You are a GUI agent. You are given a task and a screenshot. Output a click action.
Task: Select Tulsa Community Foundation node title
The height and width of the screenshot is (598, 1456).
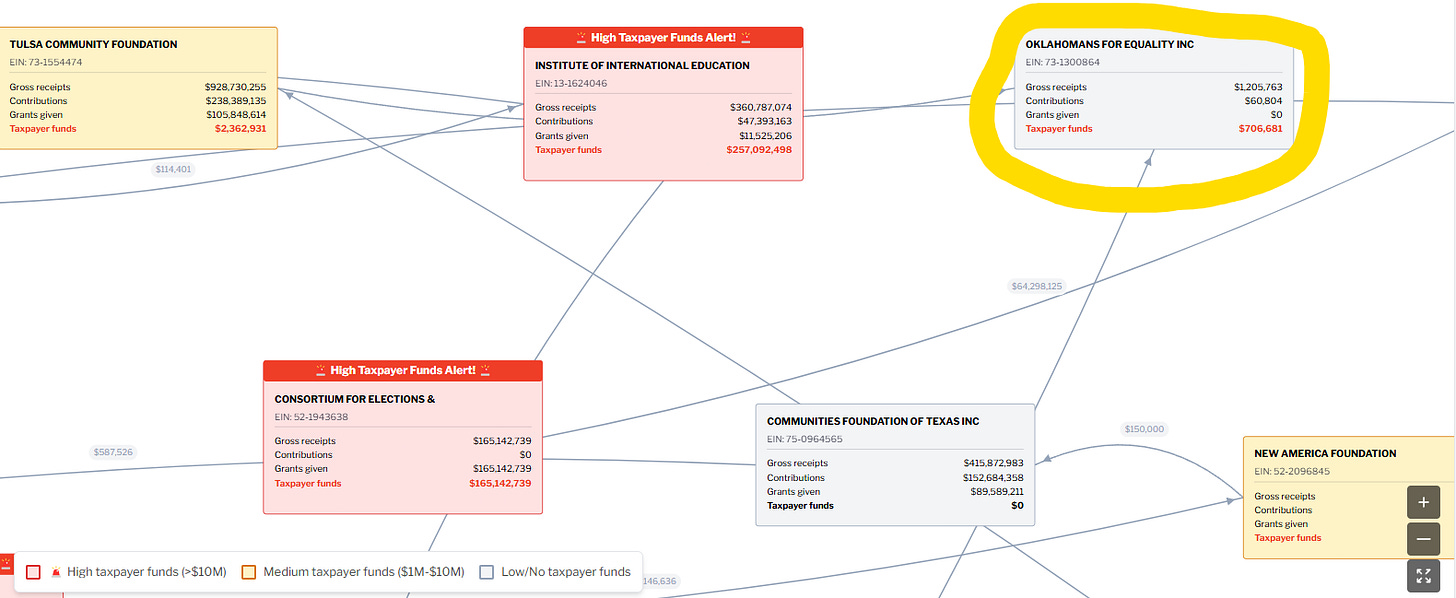point(94,44)
